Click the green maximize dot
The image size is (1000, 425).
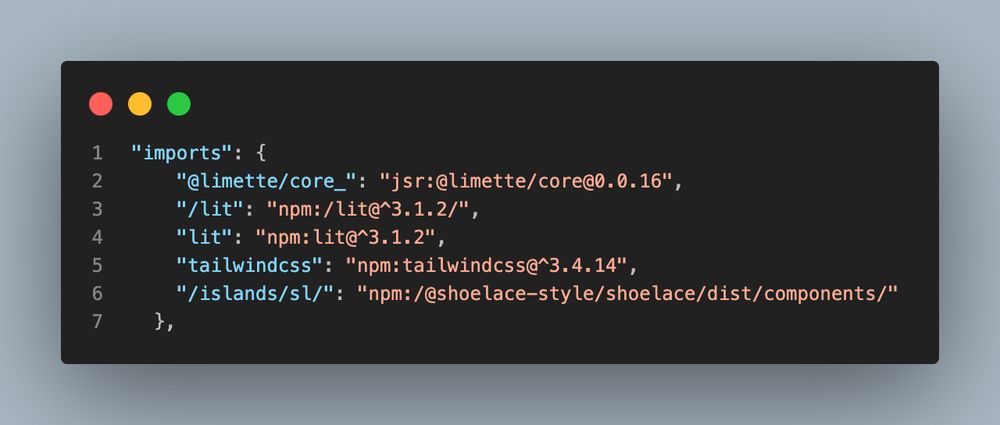(x=179, y=104)
